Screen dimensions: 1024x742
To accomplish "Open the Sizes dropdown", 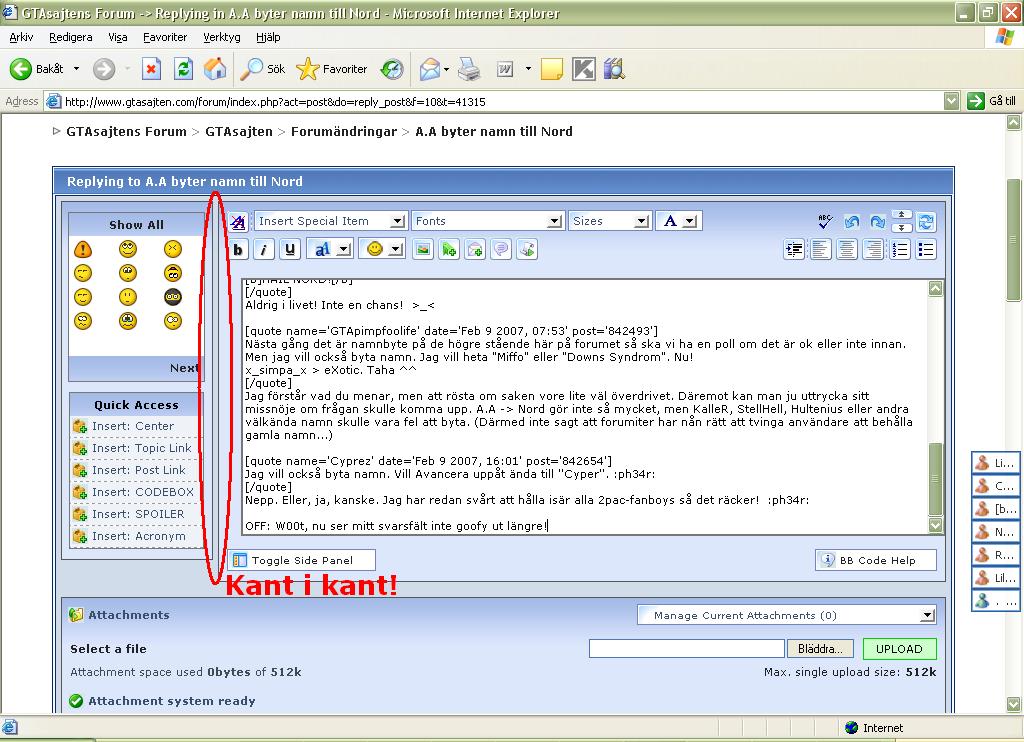I will pyautogui.click(x=610, y=221).
